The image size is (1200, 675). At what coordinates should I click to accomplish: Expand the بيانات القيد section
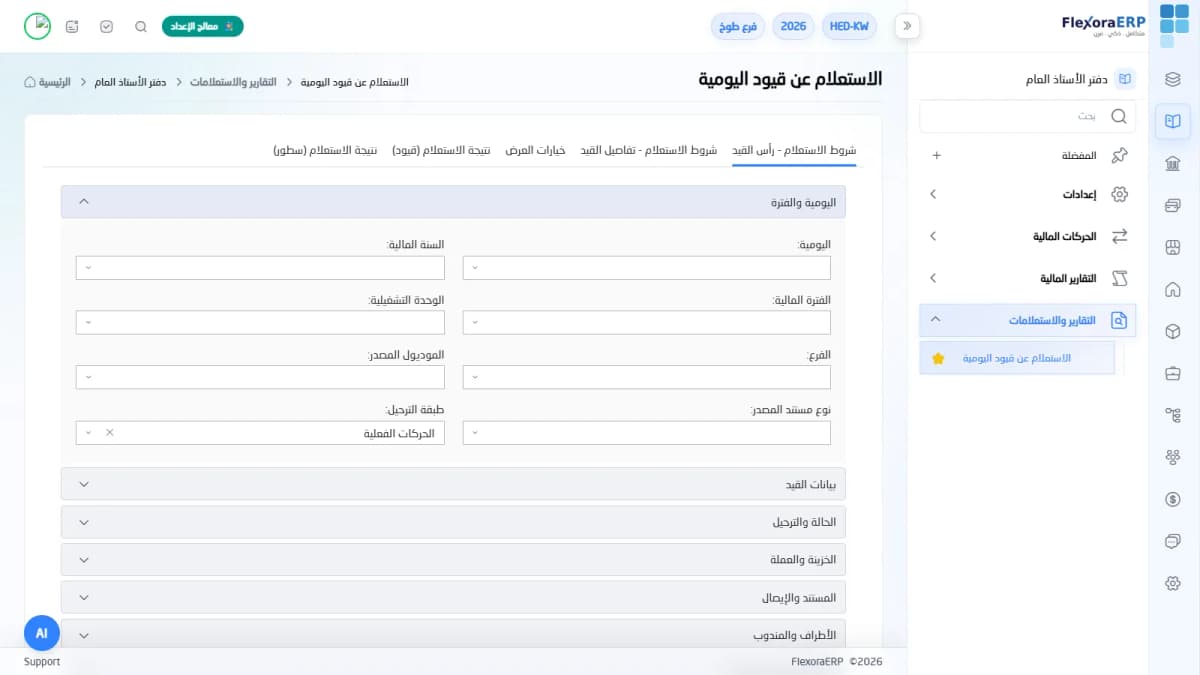click(453, 484)
